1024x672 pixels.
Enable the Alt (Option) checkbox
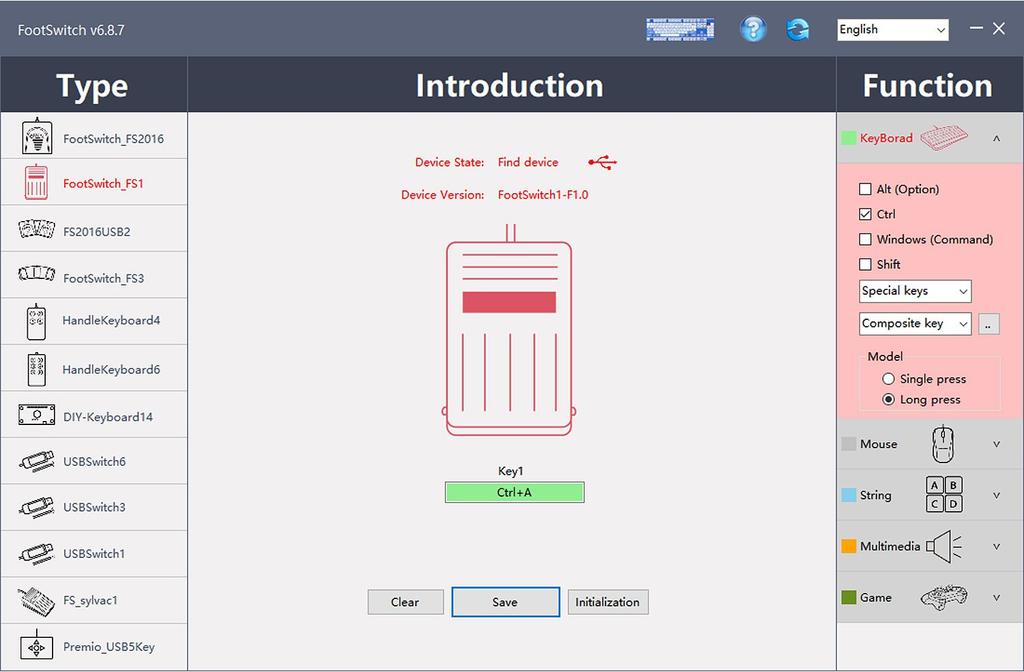tap(866, 189)
